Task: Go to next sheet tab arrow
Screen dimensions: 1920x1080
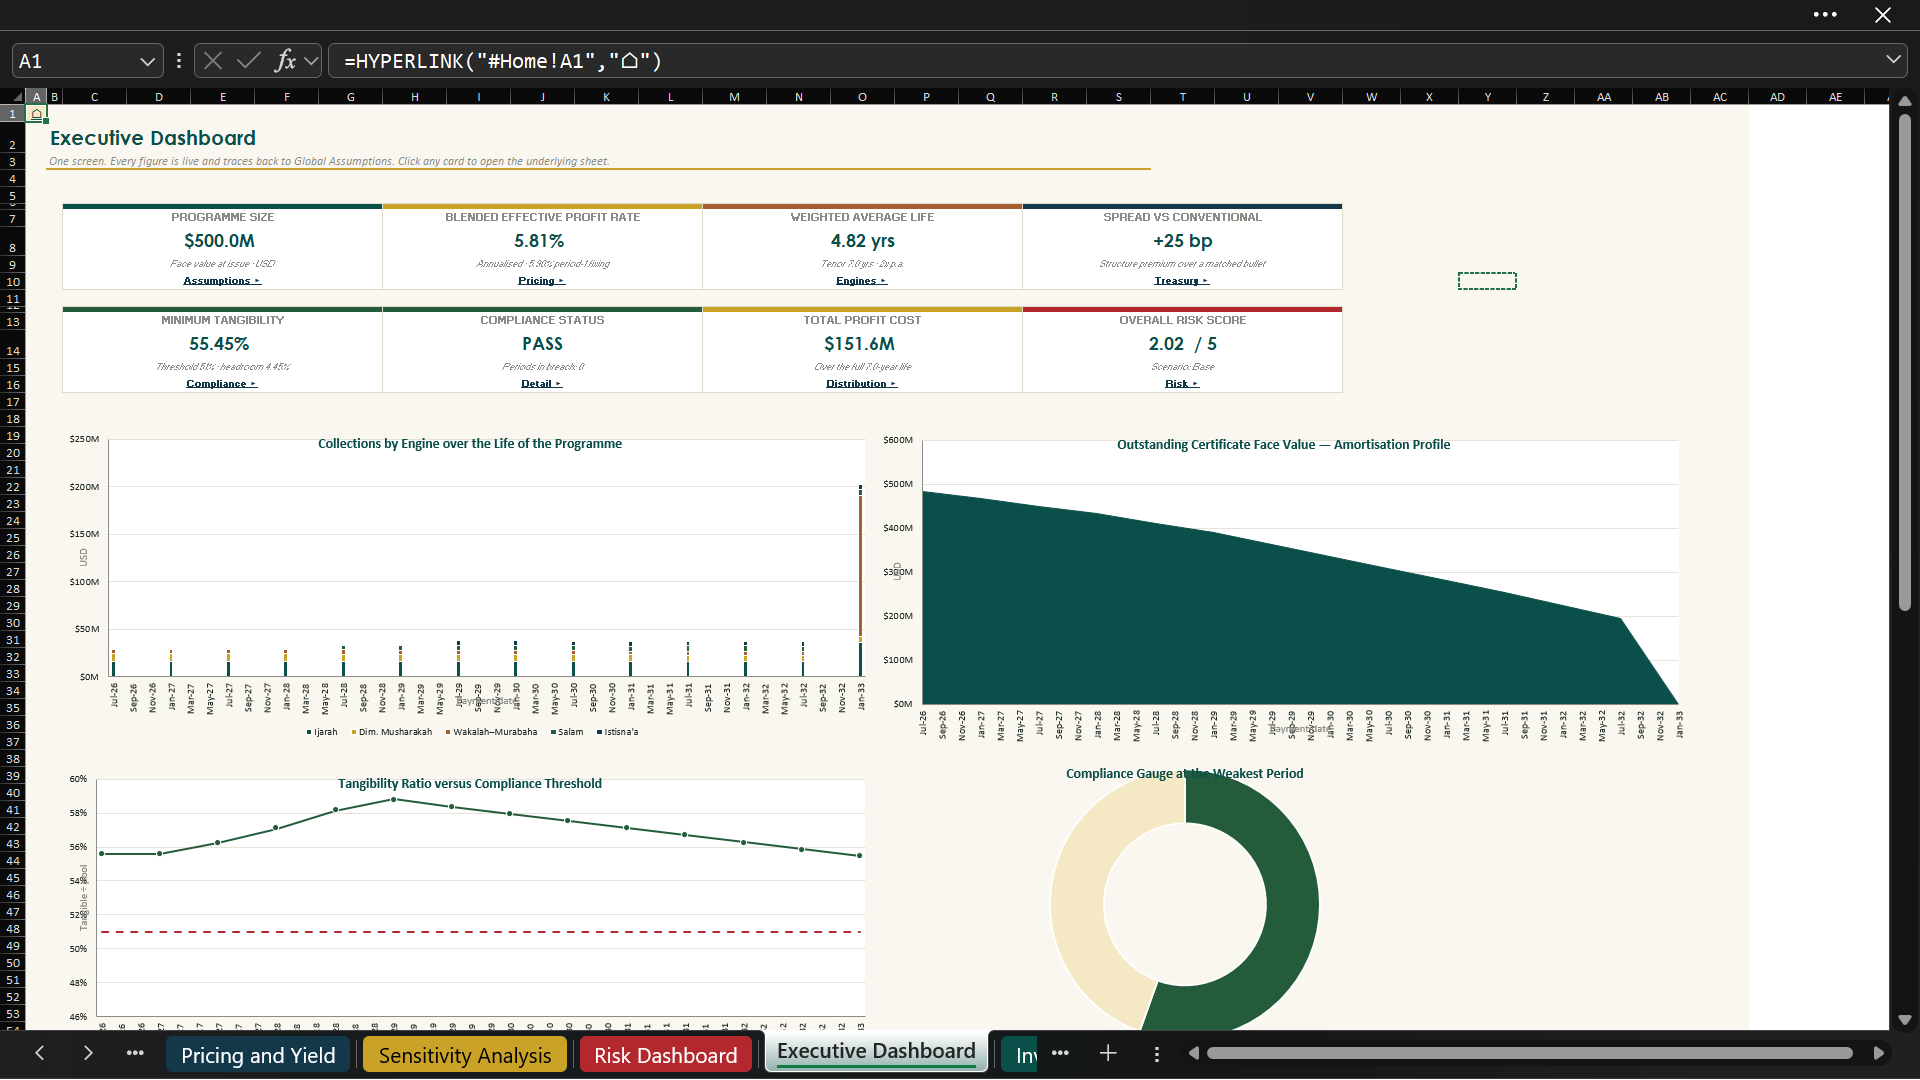Action: [88, 1053]
